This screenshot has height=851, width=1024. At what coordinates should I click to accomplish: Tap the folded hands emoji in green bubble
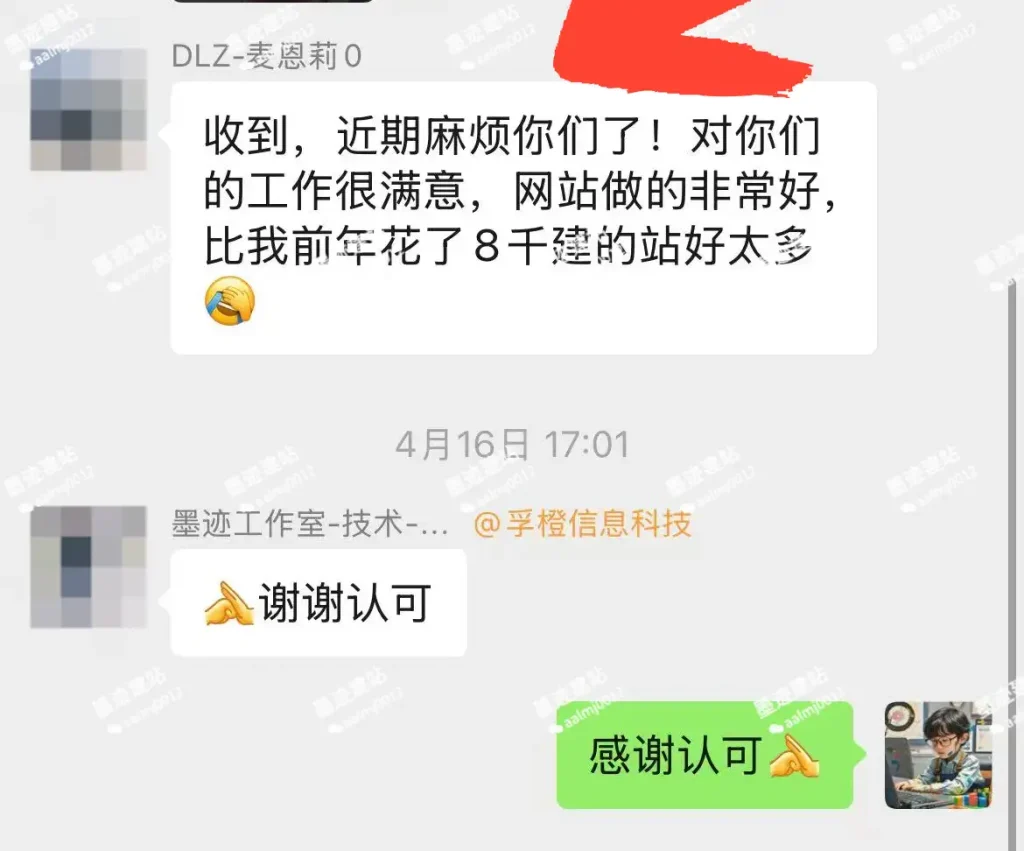793,756
